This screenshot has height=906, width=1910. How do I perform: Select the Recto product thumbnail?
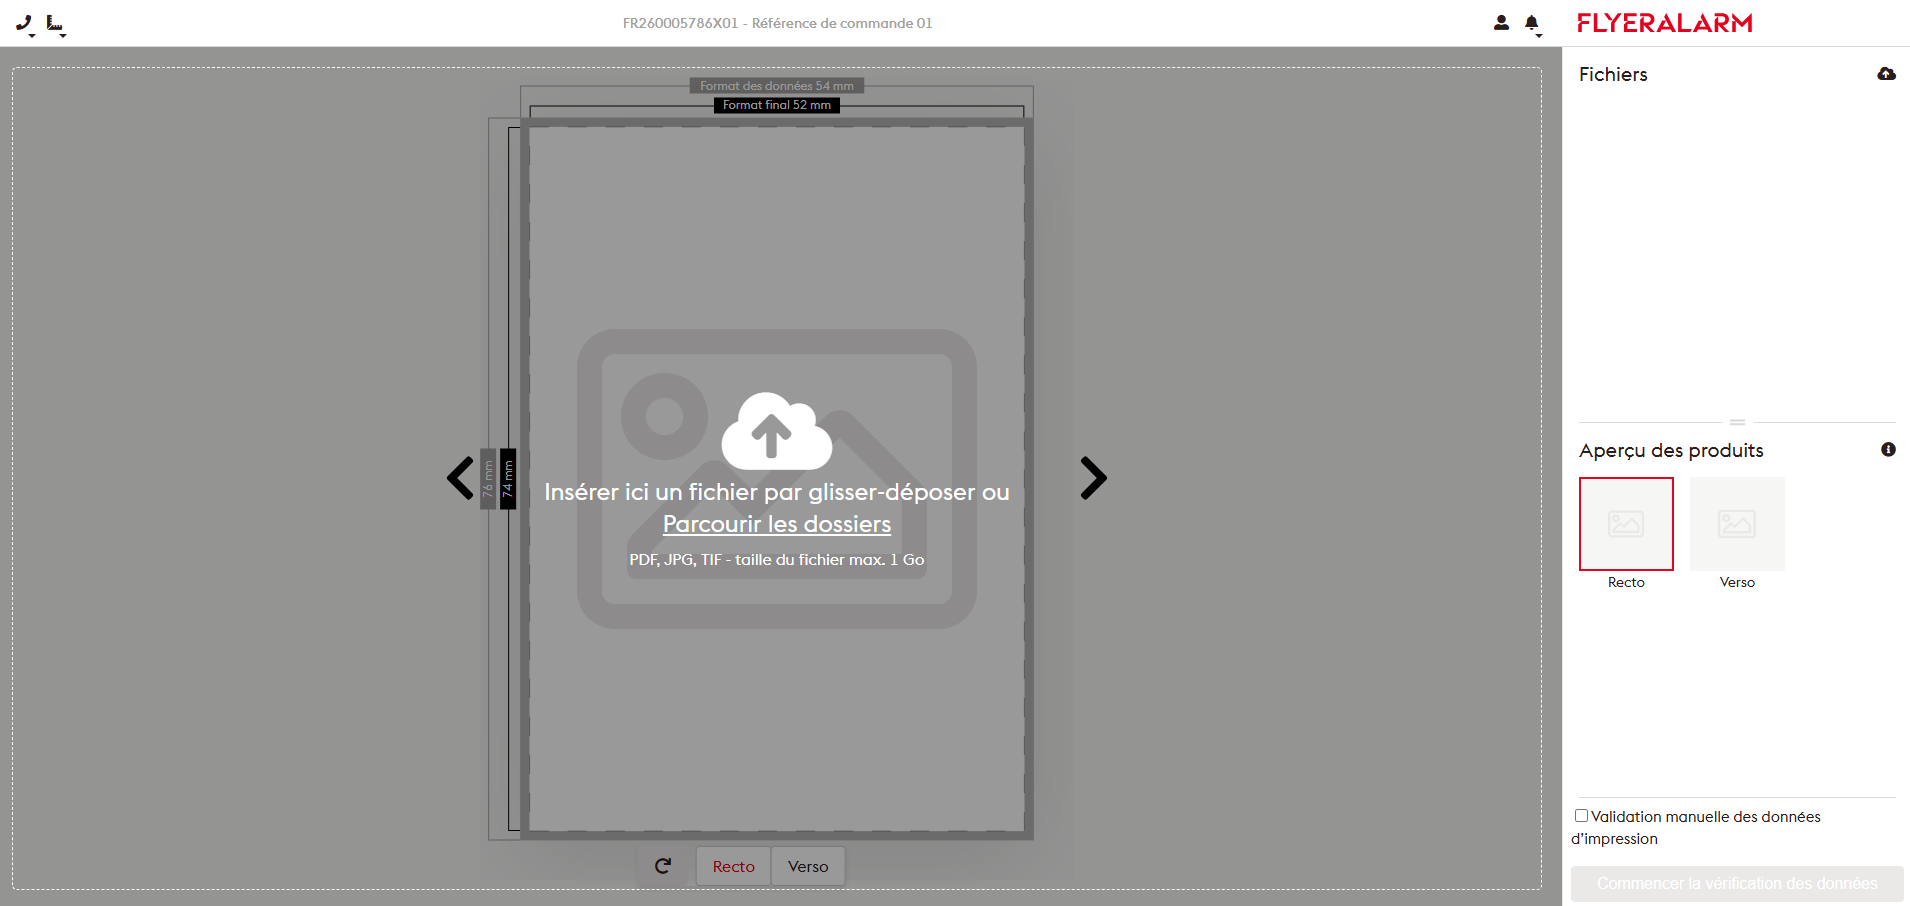pyautogui.click(x=1626, y=524)
